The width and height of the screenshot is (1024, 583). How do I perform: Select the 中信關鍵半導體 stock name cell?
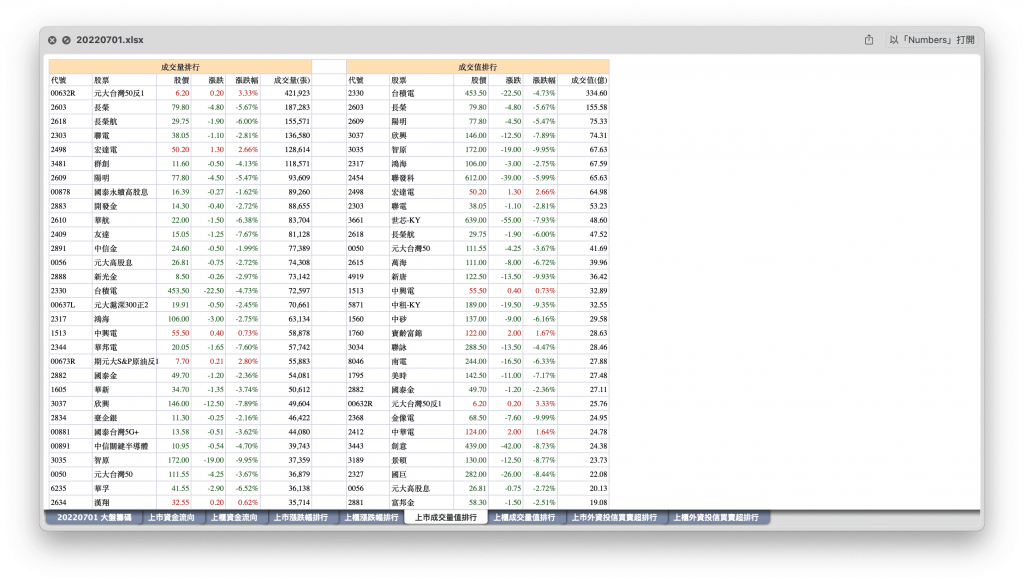124,446
